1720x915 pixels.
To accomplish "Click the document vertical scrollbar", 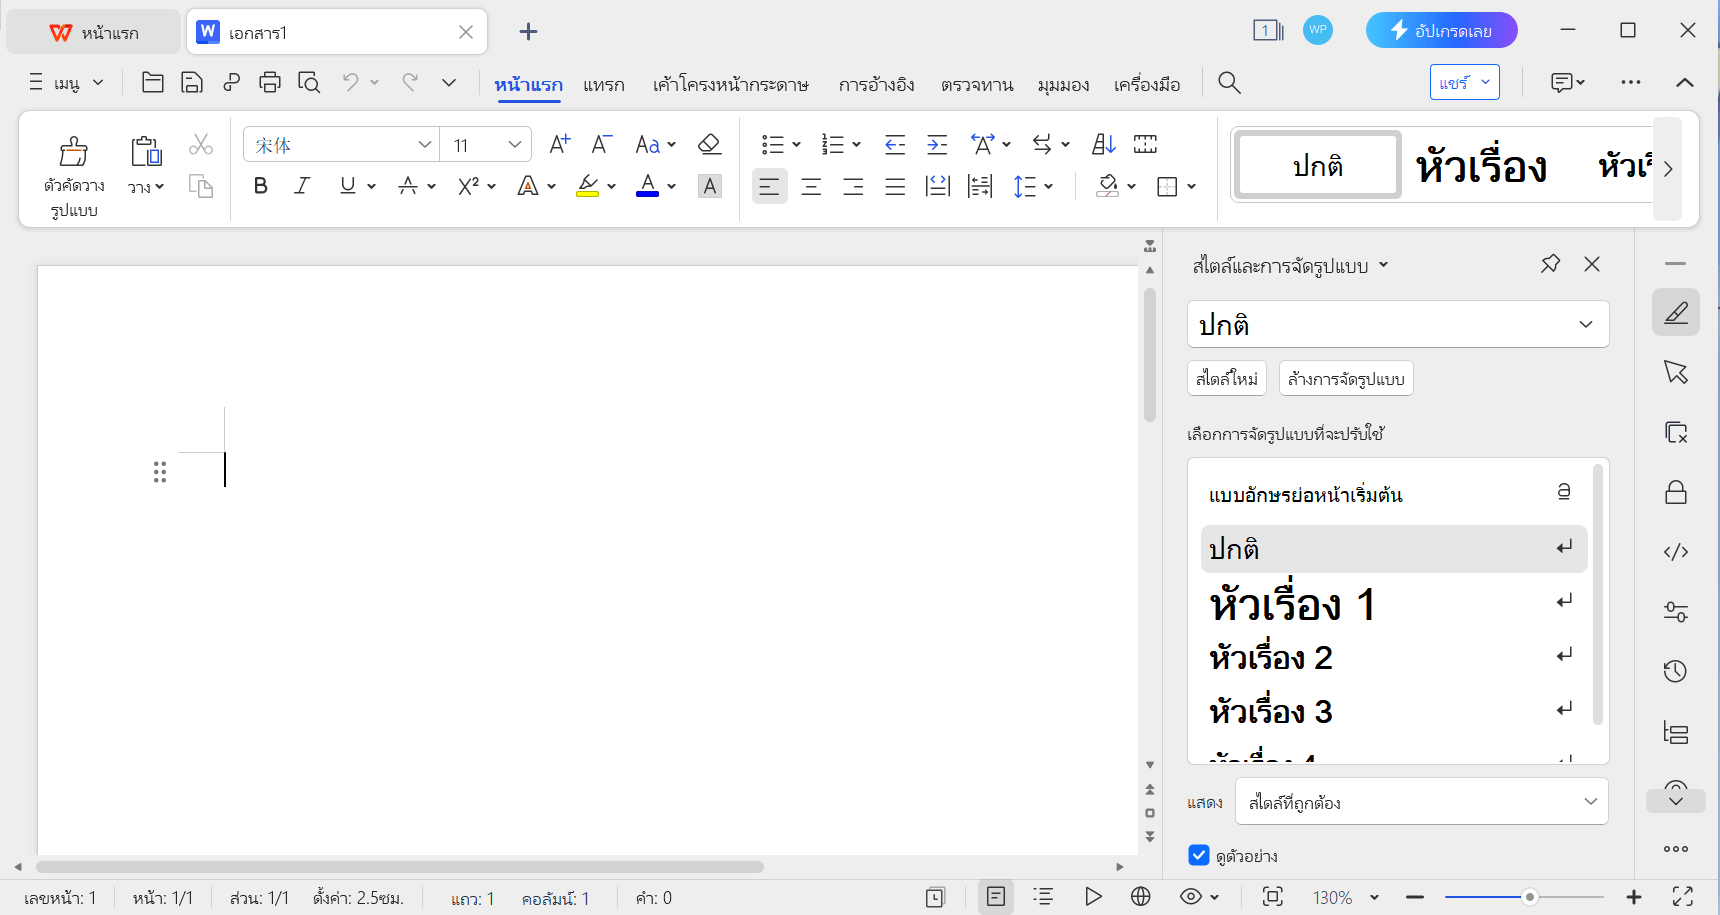I will click(x=1150, y=355).
